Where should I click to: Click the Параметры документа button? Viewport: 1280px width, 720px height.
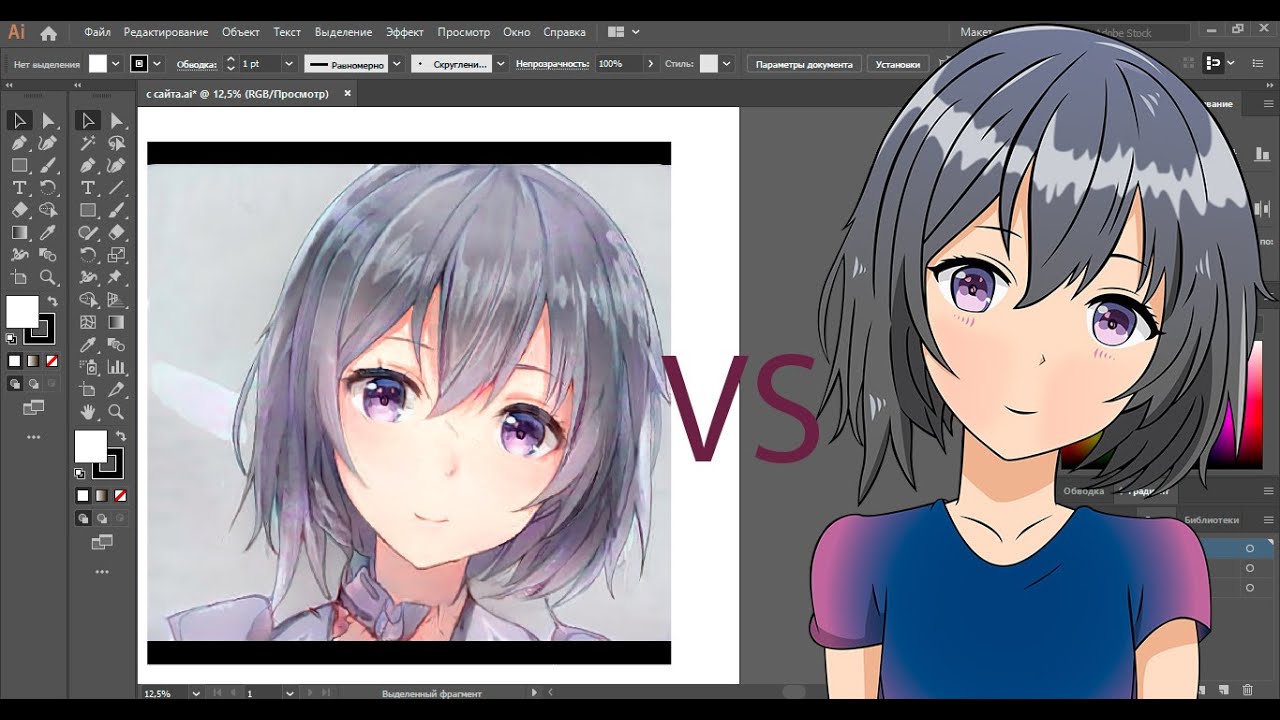coord(804,64)
